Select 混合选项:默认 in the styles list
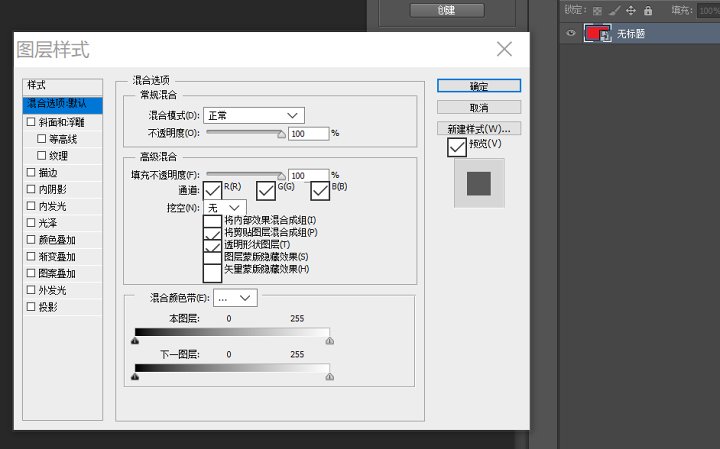Image resolution: width=720 pixels, height=449 pixels. pos(63,102)
